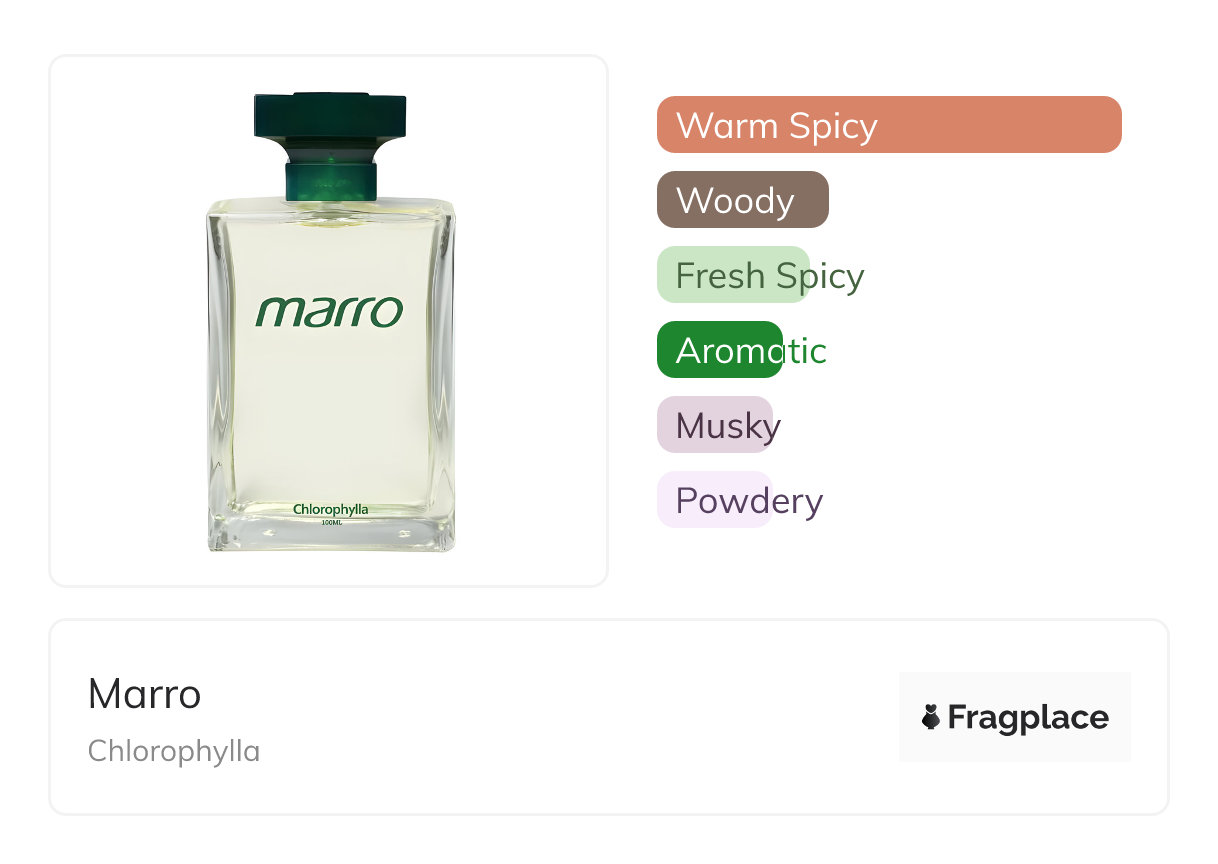Click the Fragplace logo text
This screenshot has height=864, width=1218.
[x=1027, y=717]
